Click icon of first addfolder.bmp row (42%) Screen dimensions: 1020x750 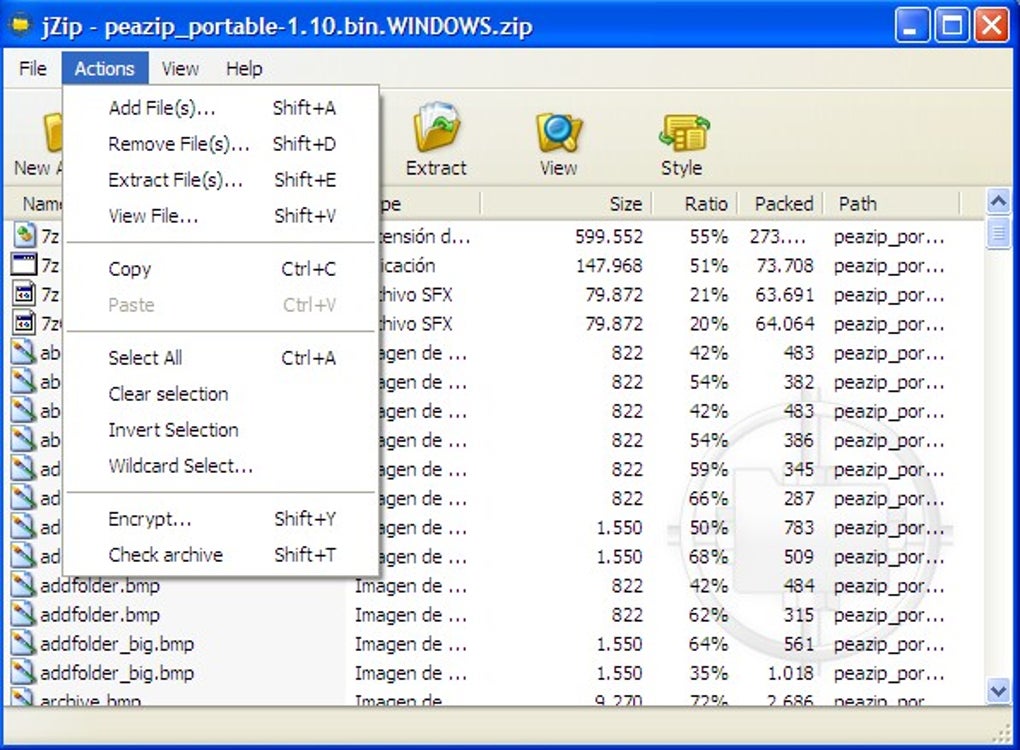(23, 585)
